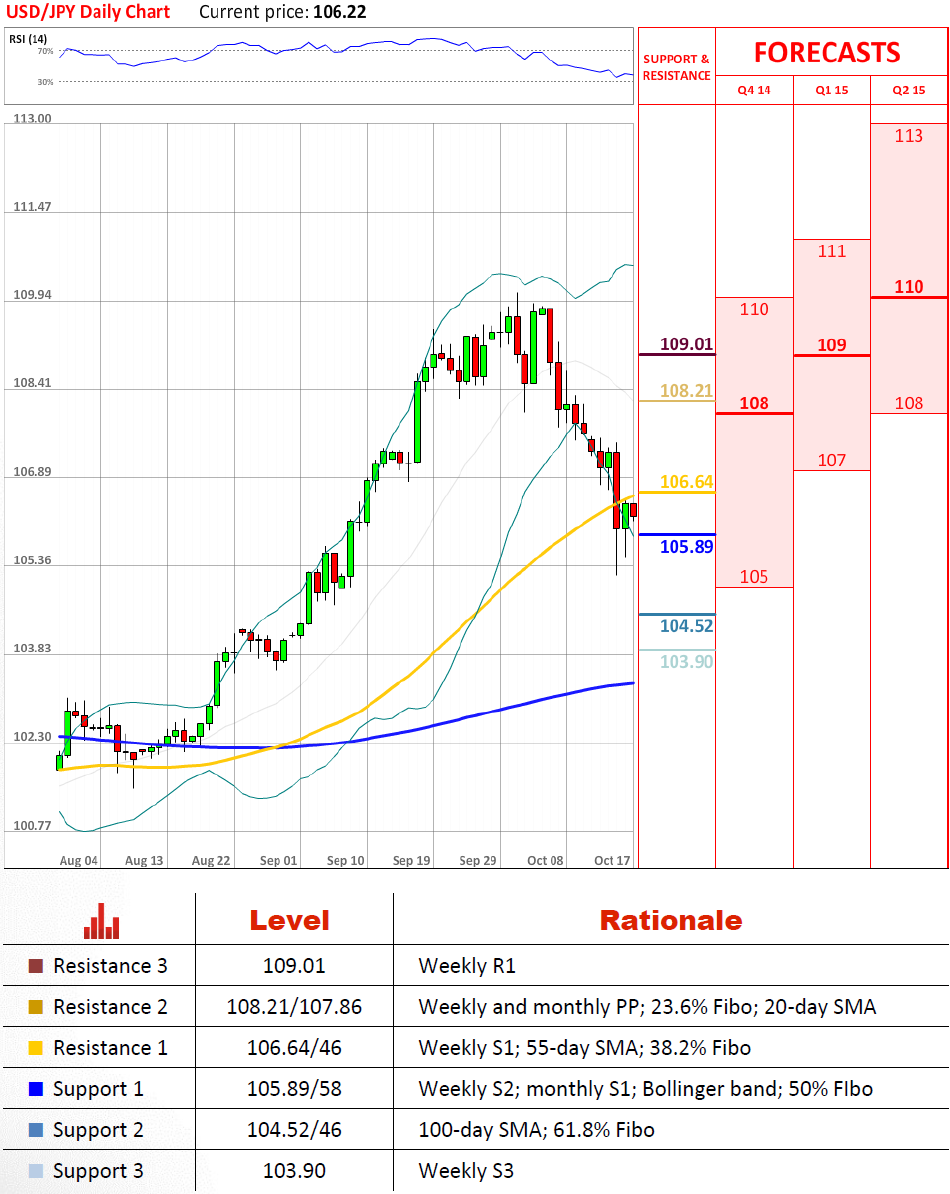Select the USD/JPY Daily Chart title
The height and width of the screenshot is (1194, 950).
(x=88, y=12)
